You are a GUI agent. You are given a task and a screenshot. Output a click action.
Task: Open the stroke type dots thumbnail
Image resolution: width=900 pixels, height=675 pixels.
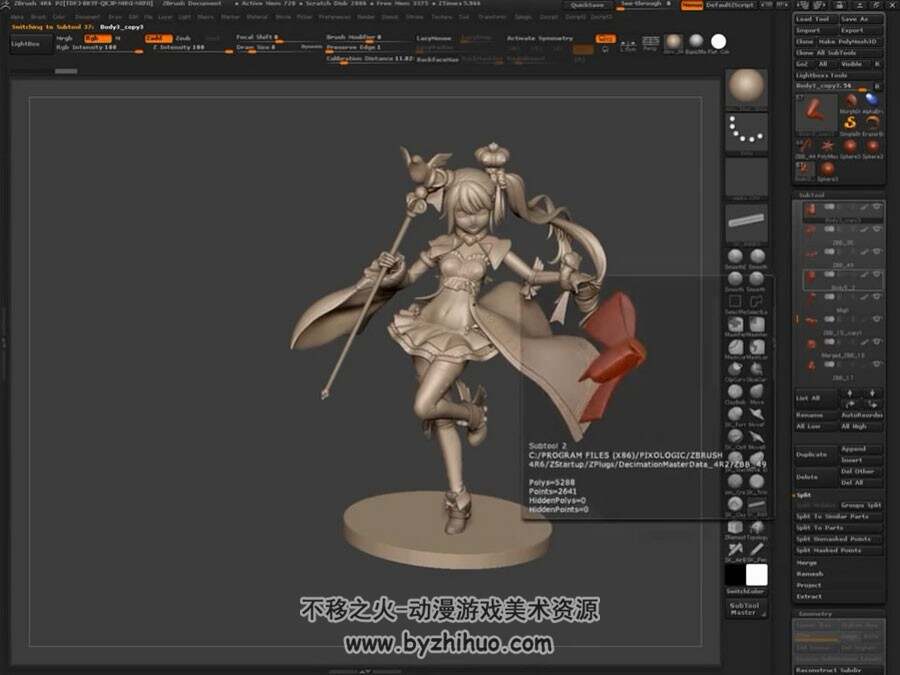click(x=746, y=131)
